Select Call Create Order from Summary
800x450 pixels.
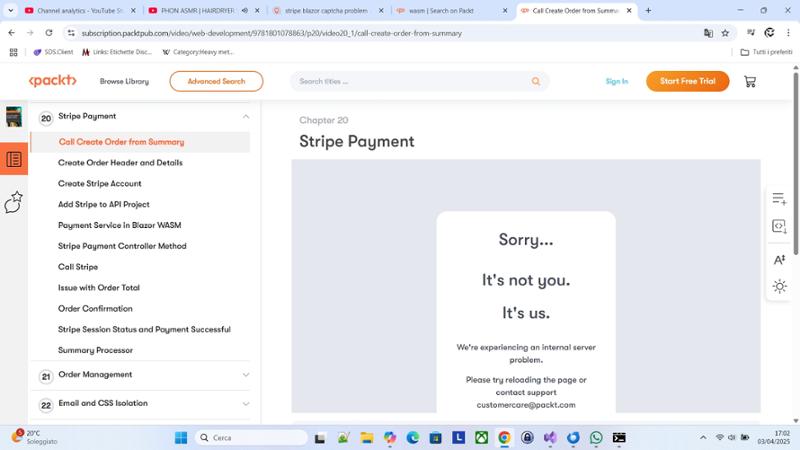click(x=121, y=142)
